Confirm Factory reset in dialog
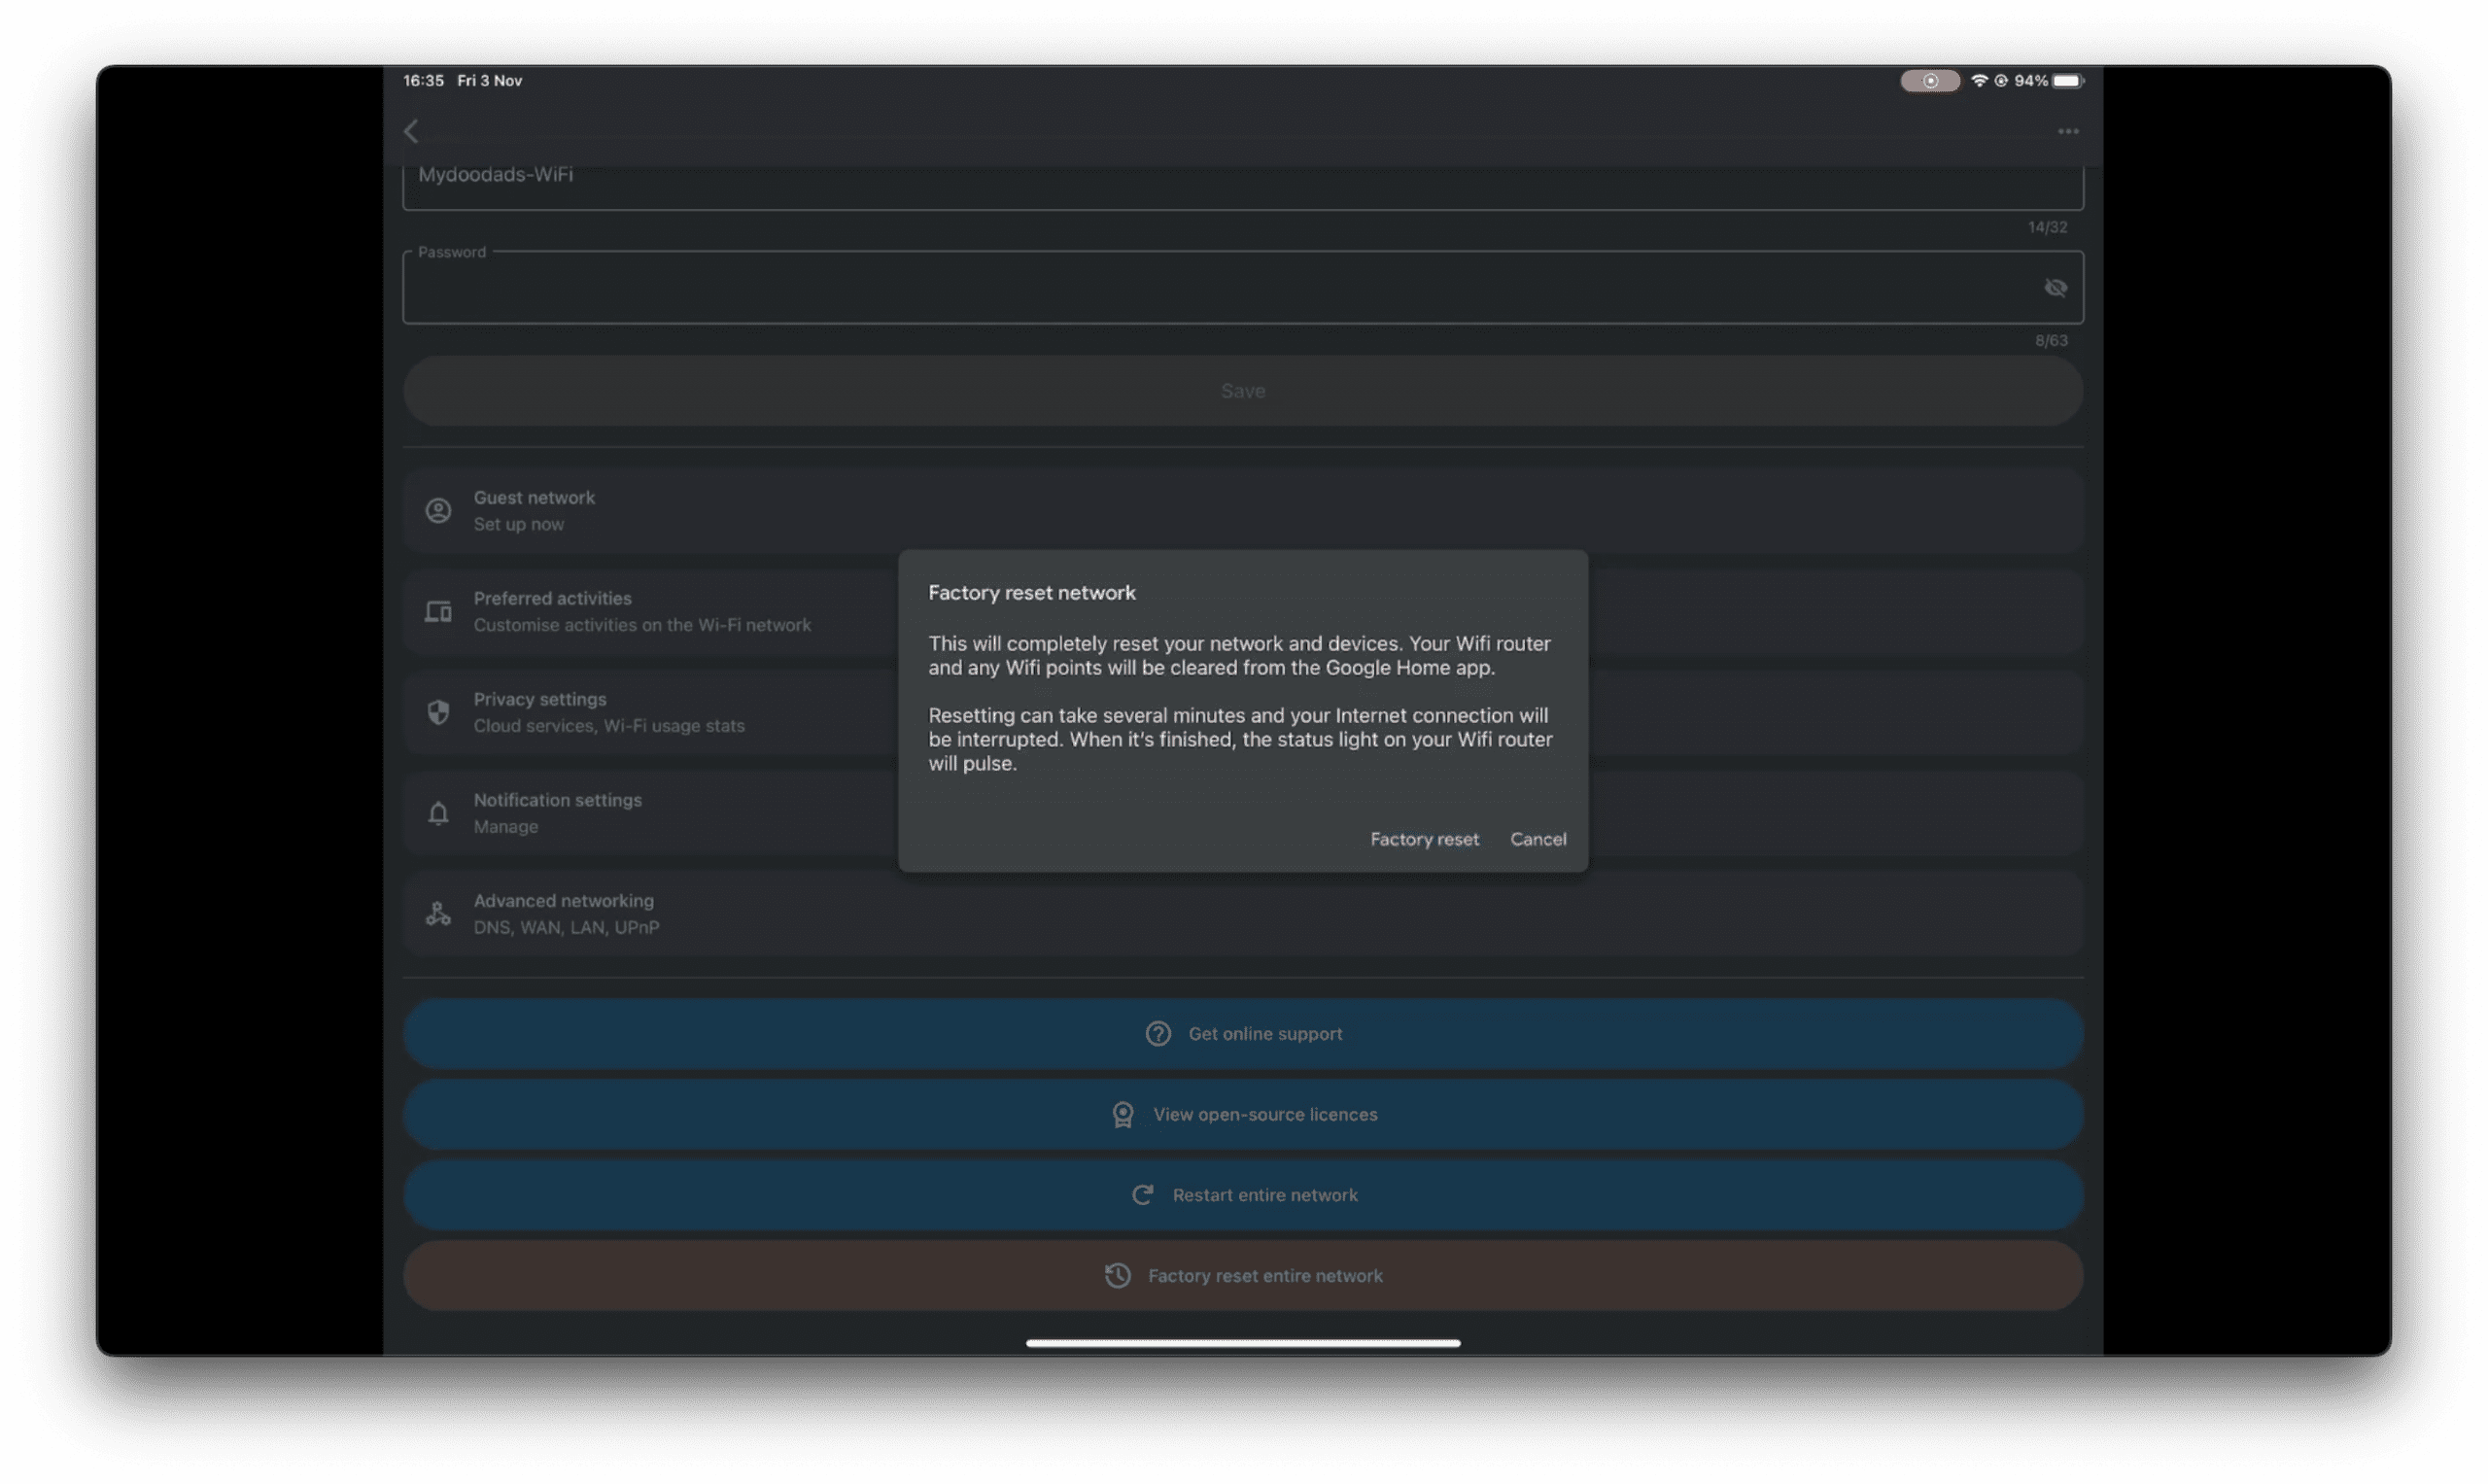The width and height of the screenshot is (2488, 1484). (1424, 839)
